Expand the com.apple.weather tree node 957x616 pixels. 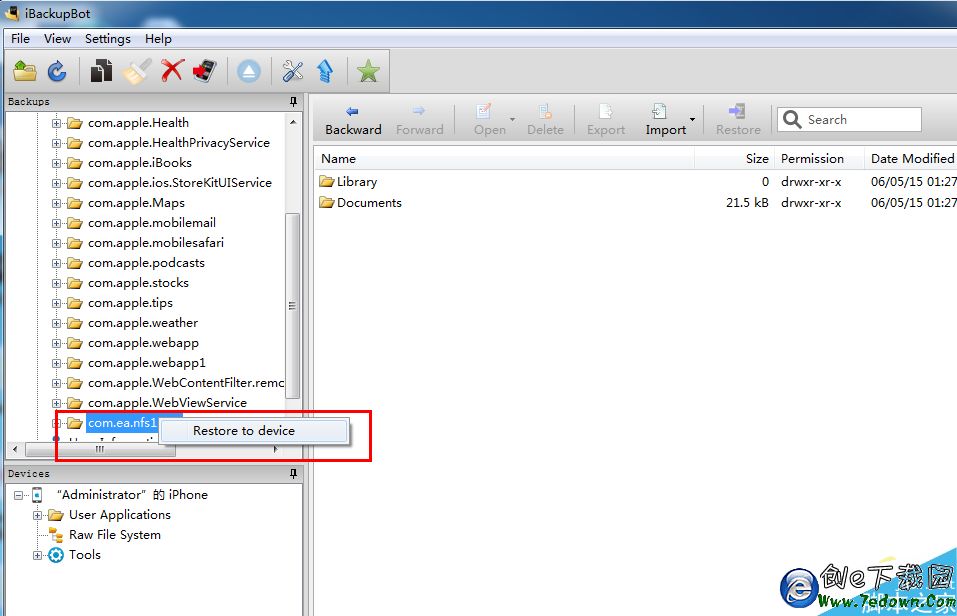(56, 324)
